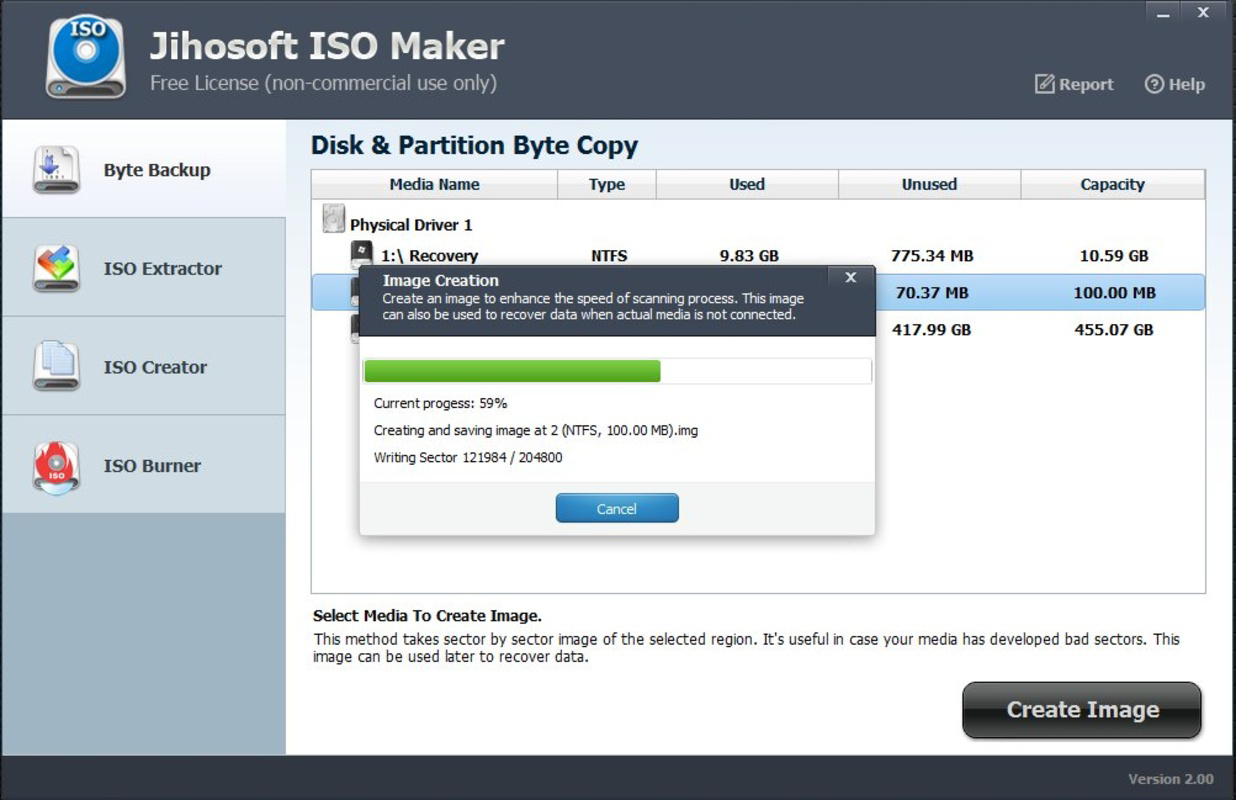
Task: Click the 775.34 MB unused value
Action: coord(932,256)
